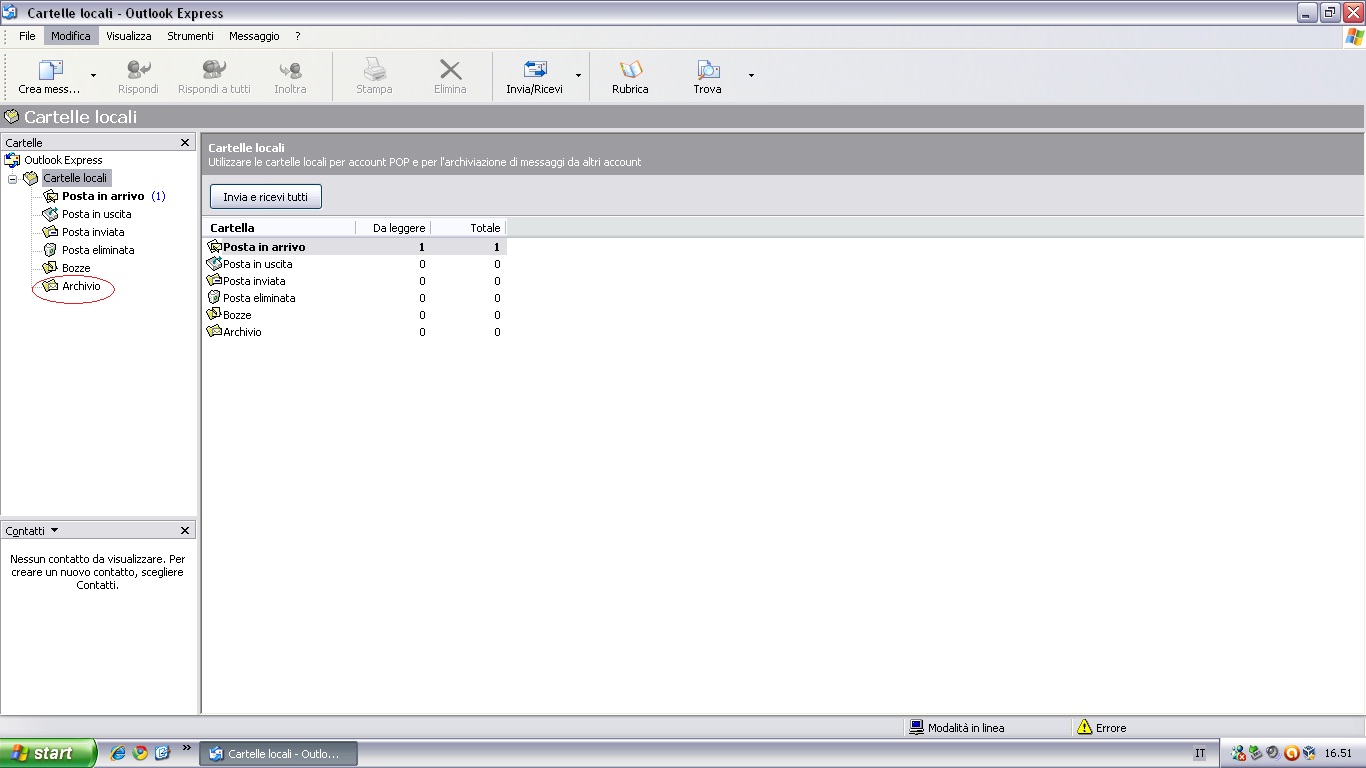Sort by the Cartella column header

279,228
